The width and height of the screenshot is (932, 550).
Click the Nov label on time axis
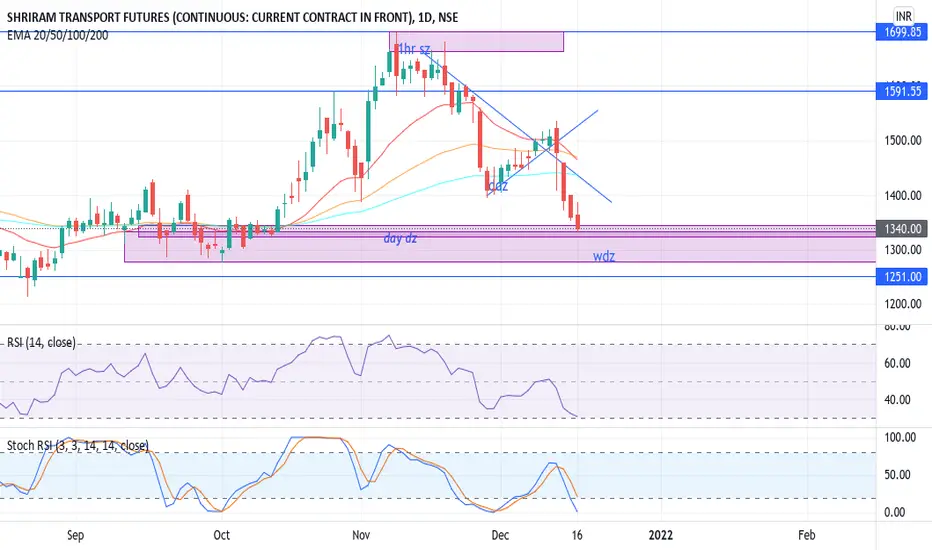click(x=361, y=535)
